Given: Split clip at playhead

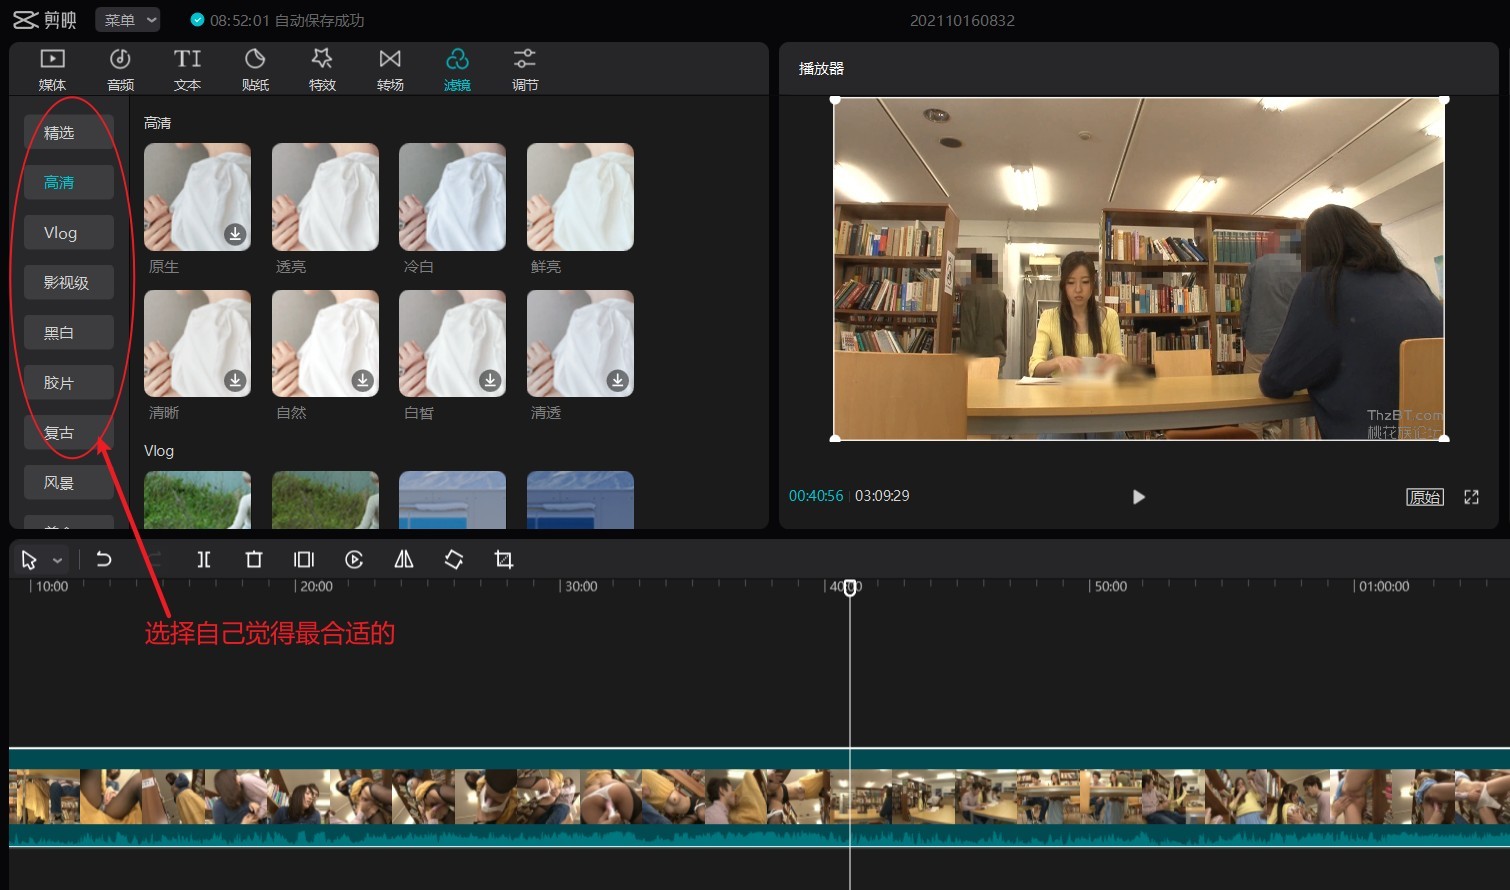Looking at the screenshot, I should 204,560.
